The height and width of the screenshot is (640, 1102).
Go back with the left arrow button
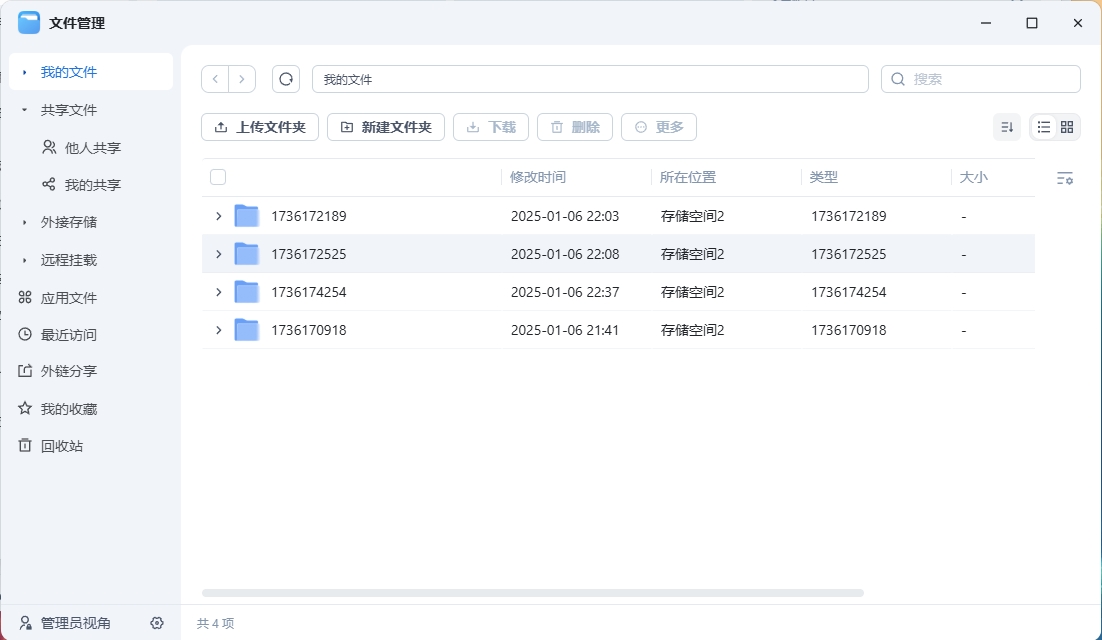(215, 79)
